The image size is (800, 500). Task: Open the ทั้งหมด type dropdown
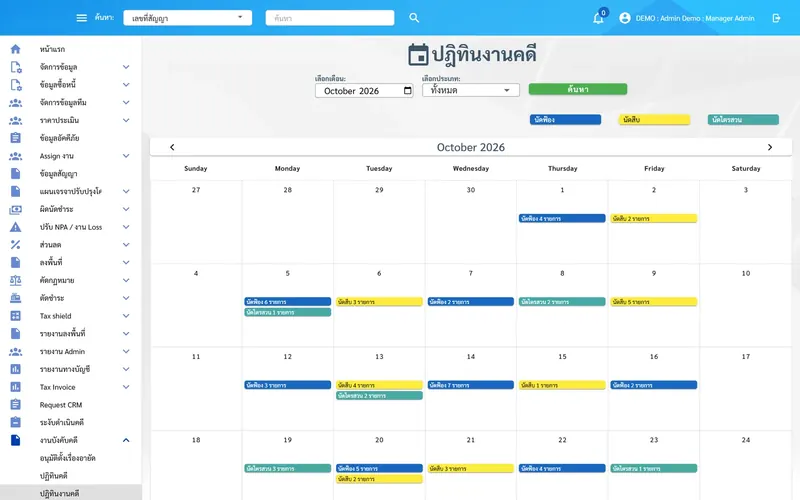471,90
